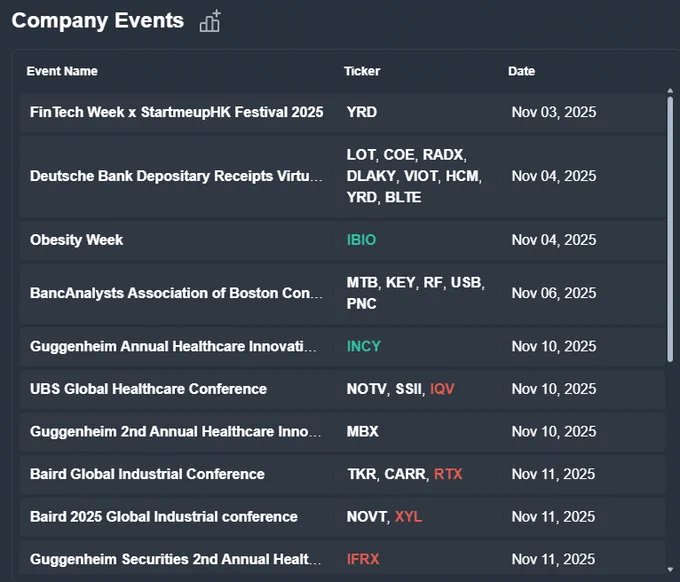Sort by the Date column header

tap(521, 71)
